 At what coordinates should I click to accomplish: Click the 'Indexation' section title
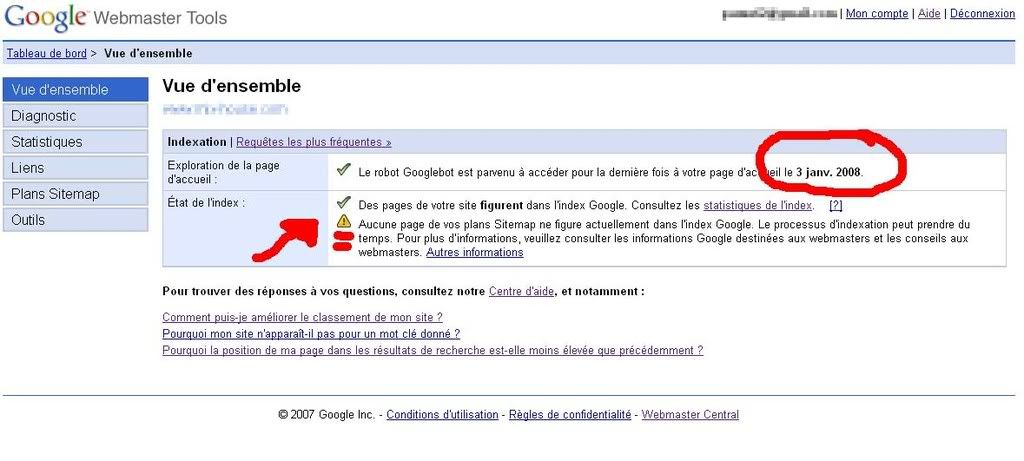197,142
